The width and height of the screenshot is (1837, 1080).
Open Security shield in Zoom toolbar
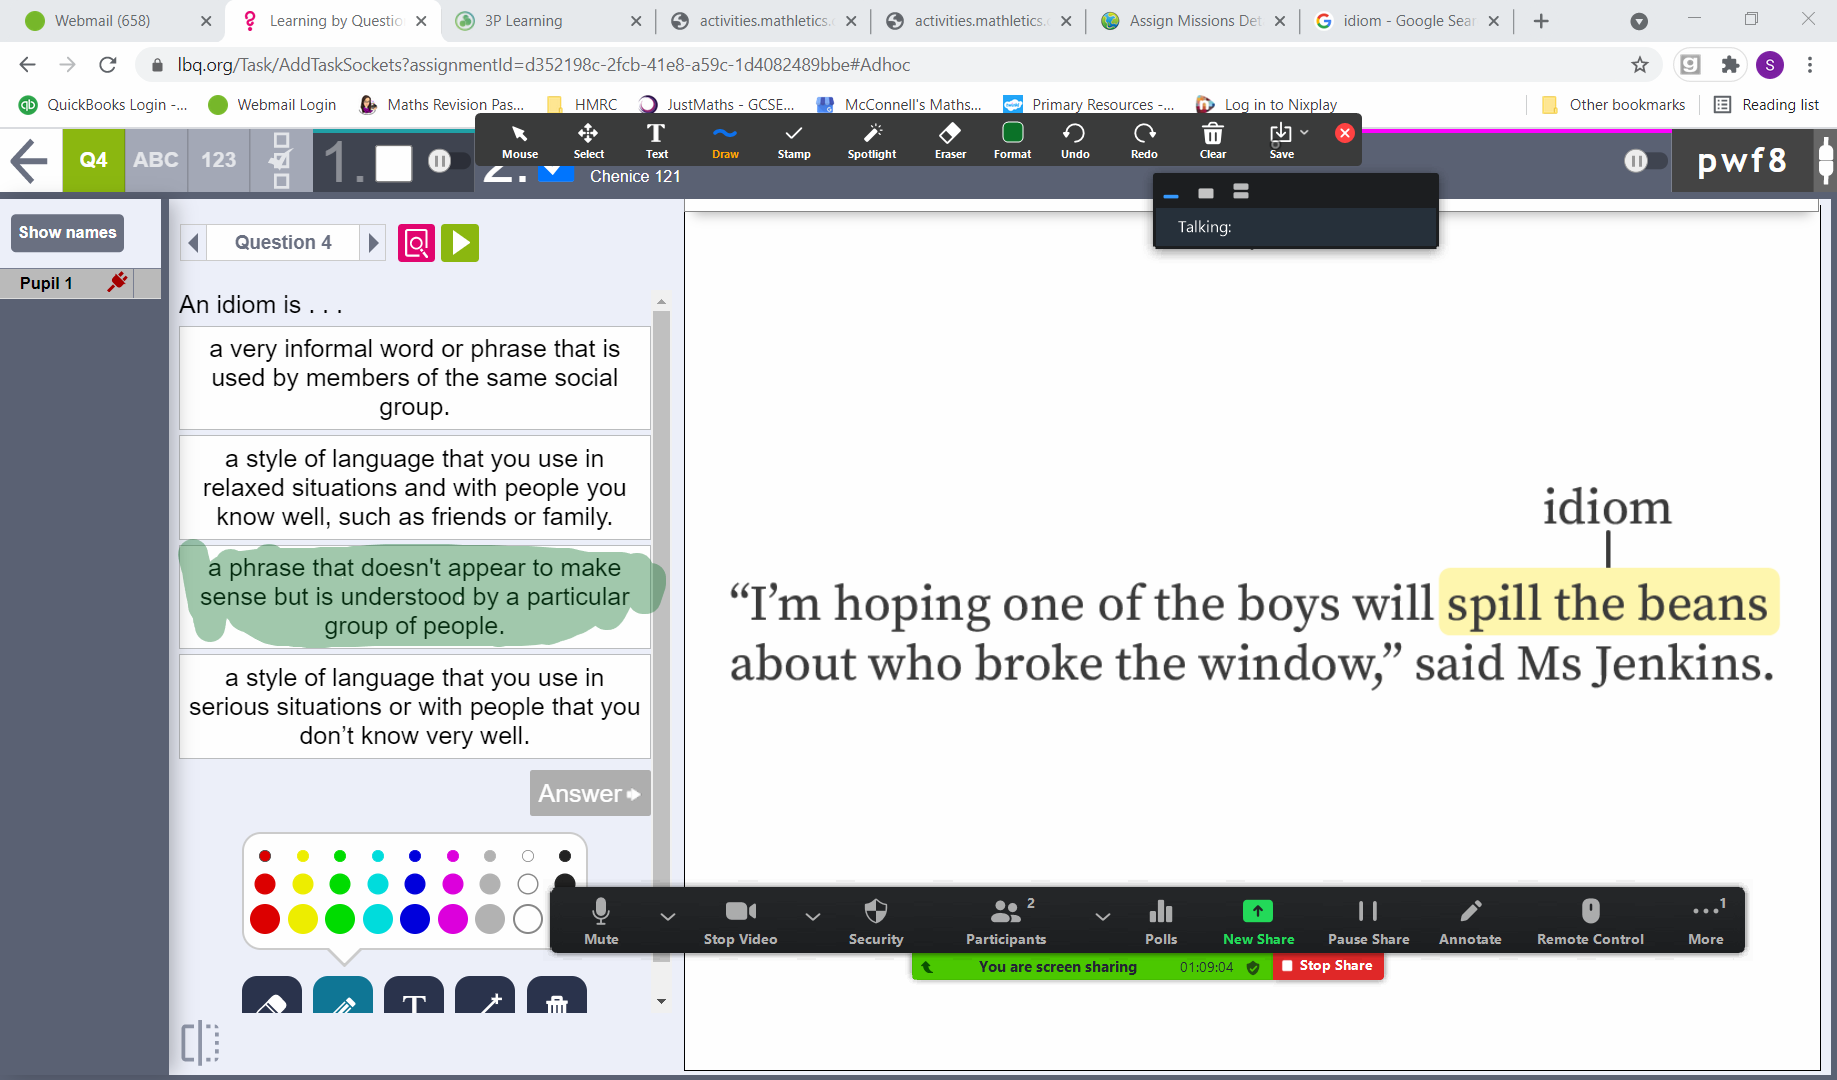[875, 921]
